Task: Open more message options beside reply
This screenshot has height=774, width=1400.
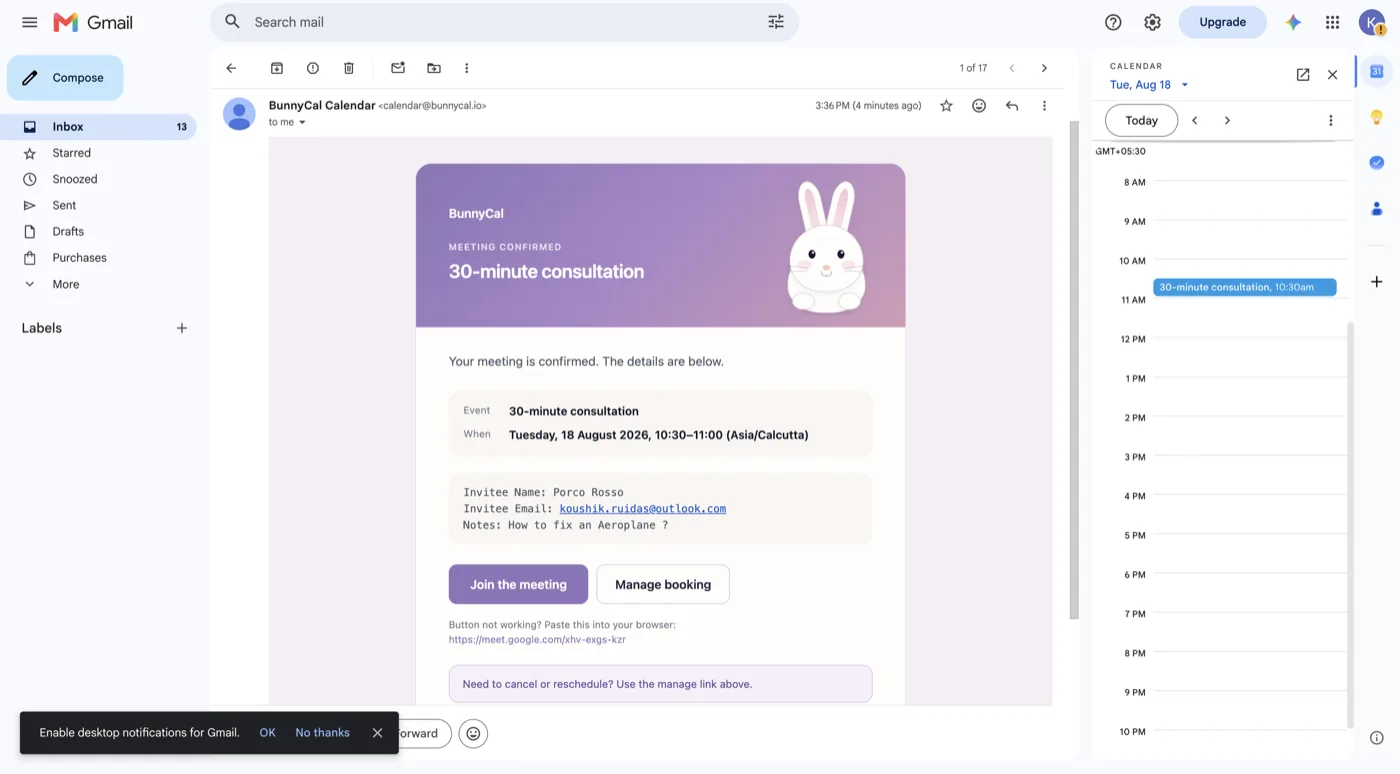Action: [1044, 106]
